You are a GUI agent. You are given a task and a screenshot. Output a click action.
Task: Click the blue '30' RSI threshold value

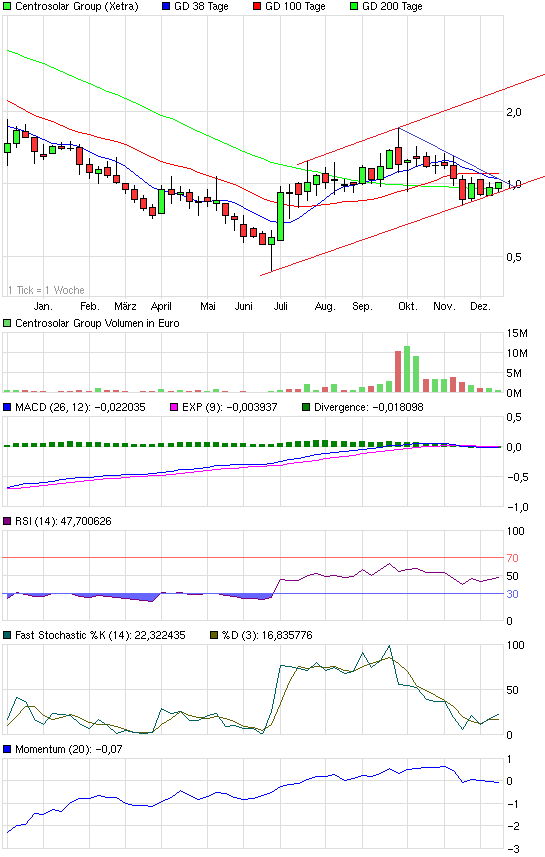[x=512, y=594]
